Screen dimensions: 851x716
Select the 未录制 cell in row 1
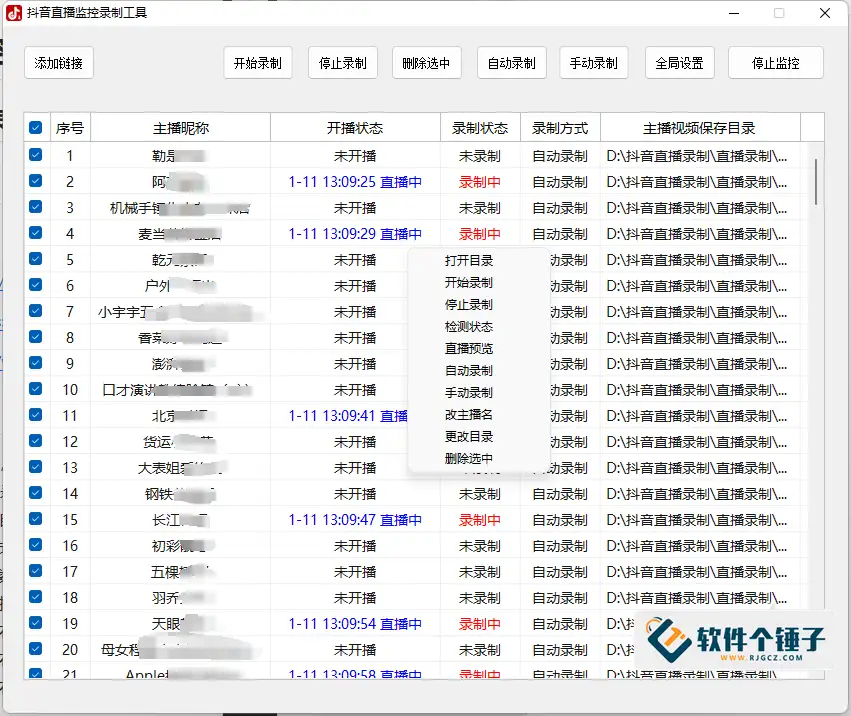click(480, 156)
